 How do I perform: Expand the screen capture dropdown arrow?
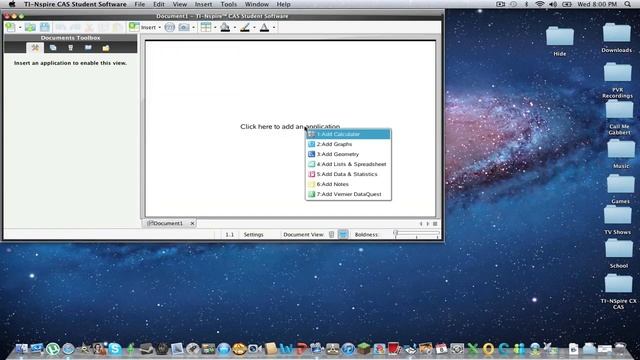click(193, 27)
